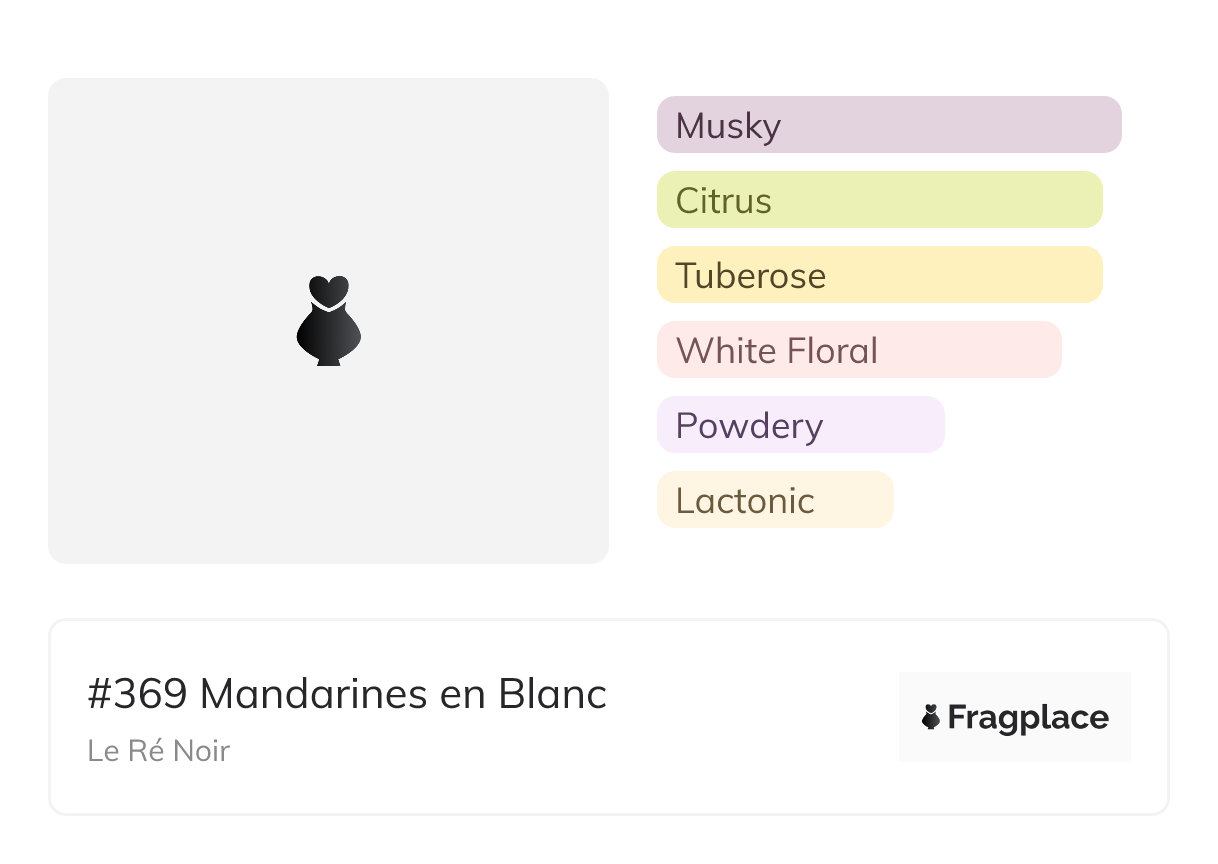Click the word "Floral" in the accord list
The width and height of the screenshot is (1218, 864).
point(832,351)
